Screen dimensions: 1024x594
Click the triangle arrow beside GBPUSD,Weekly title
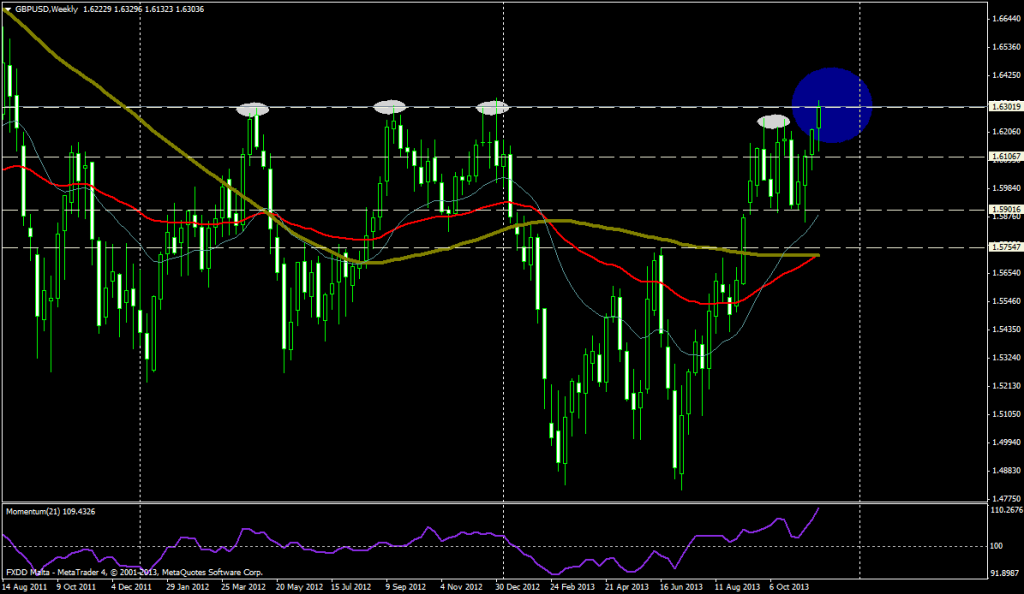point(7,9)
